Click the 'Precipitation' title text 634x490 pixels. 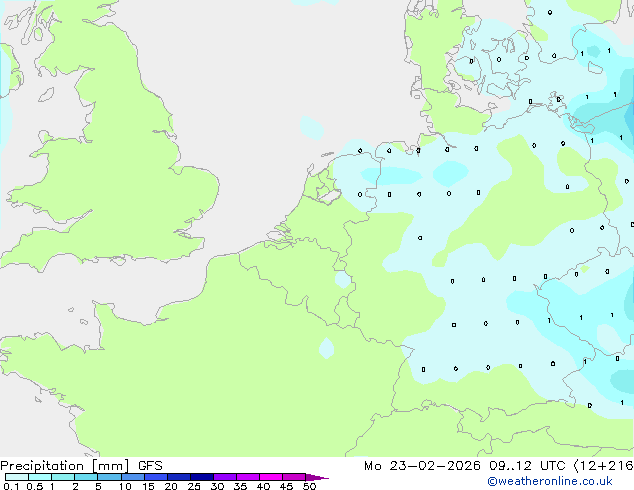42,466
